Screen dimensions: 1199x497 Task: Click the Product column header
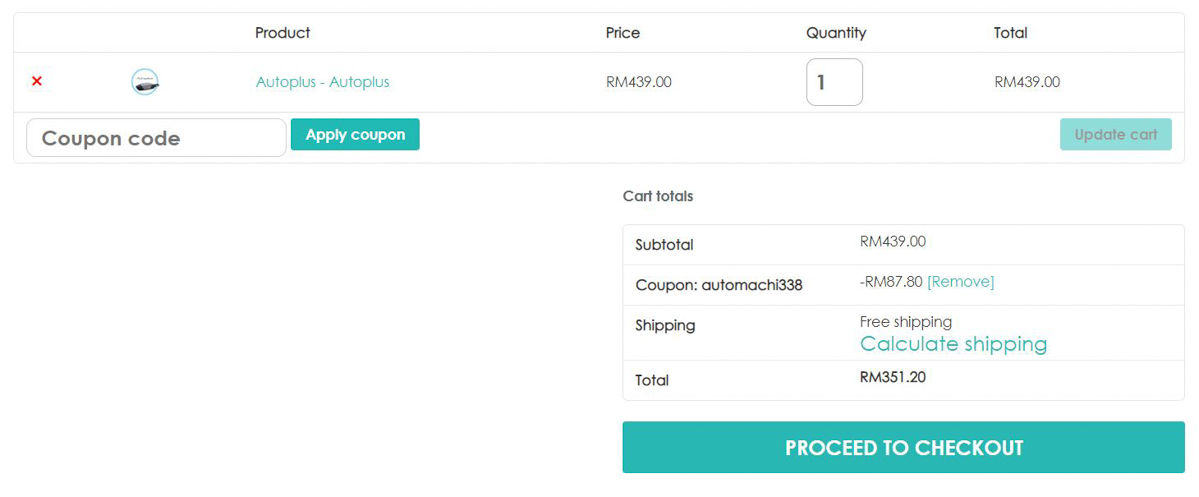coord(282,33)
